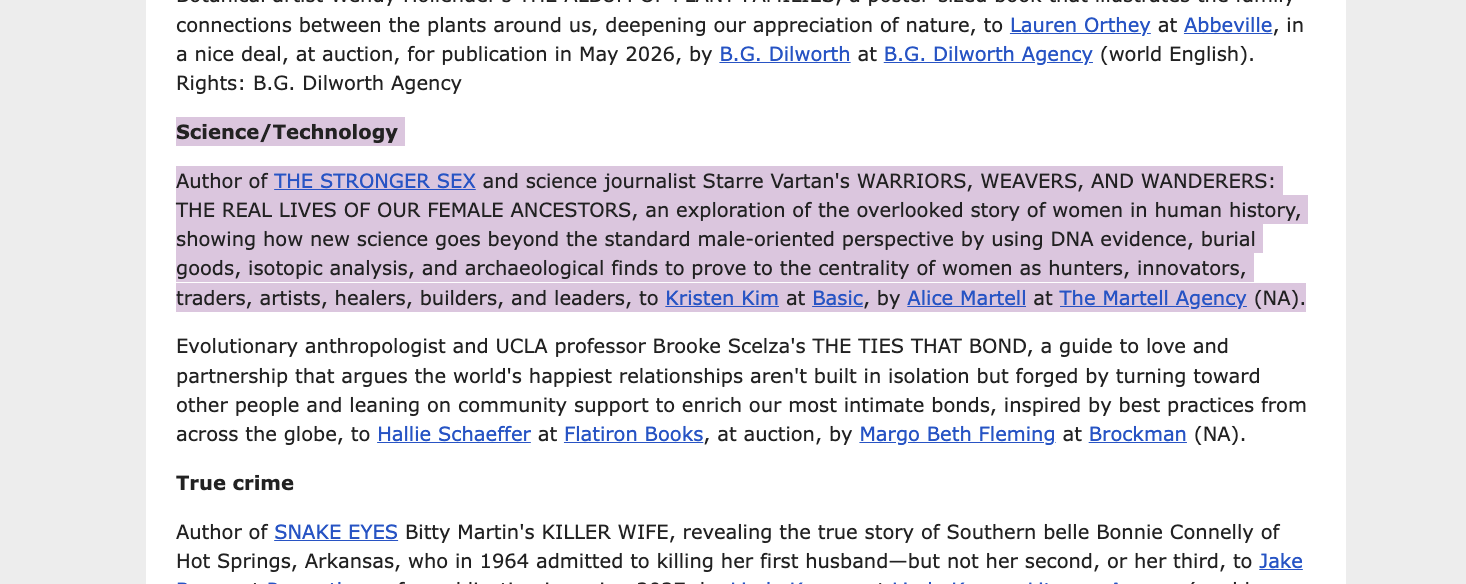Click the SNAKE EYES book link
1466x584 pixels.
click(x=336, y=532)
